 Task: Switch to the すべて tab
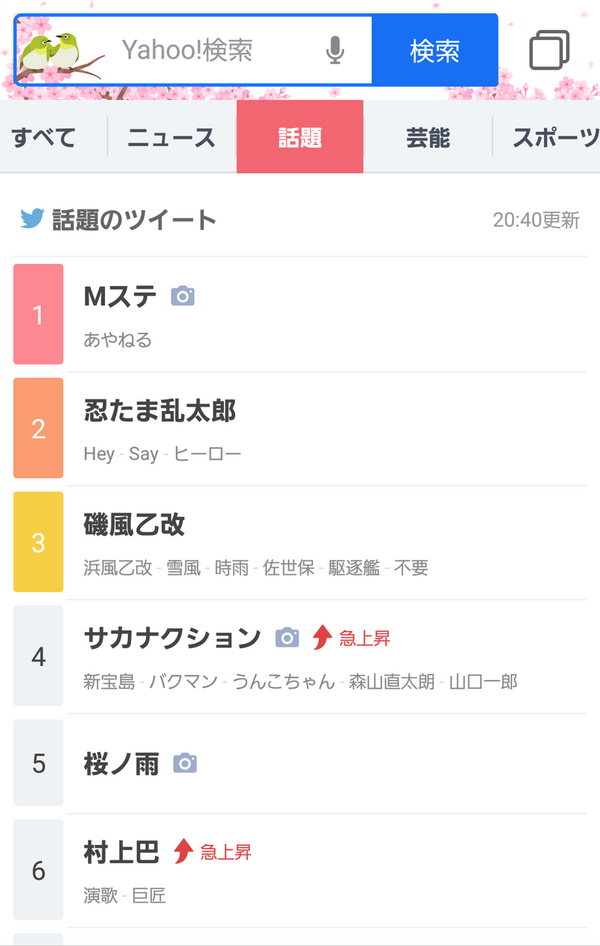tap(44, 138)
